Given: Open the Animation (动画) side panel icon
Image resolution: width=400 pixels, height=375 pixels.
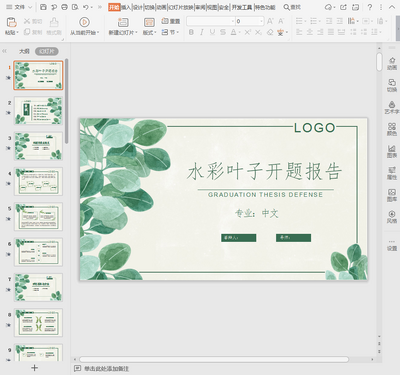Looking at the screenshot, I should pyautogui.click(x=392, y=63).
